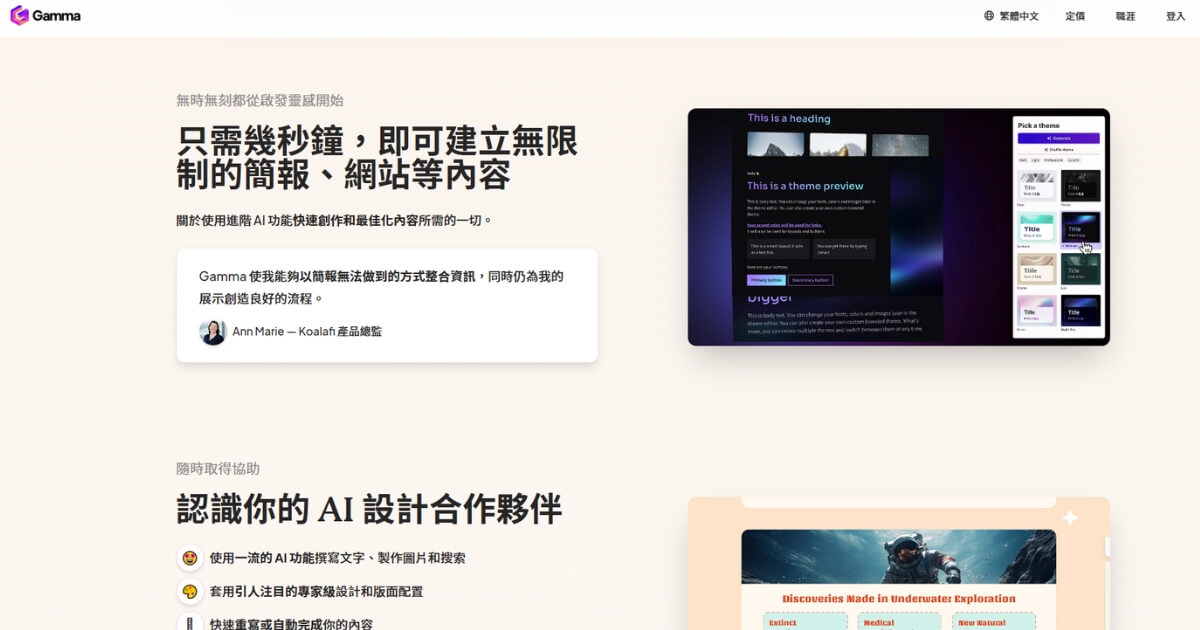The width and height of the screenshot is (1200, 630).
Task: Select the black Title theme card
Action: point(1081,186)
